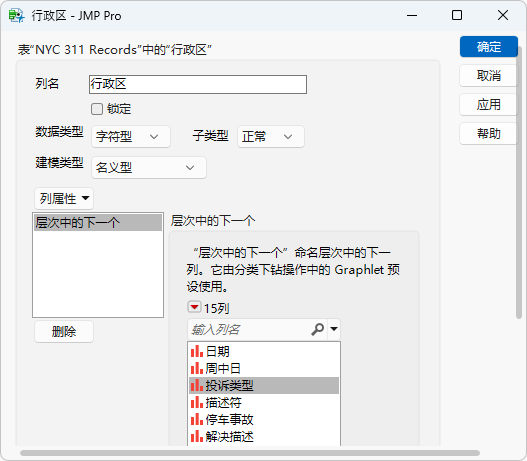This screenshot has width=527, height=461.
Task: Open the 建模类型 dropdown showing 名义型
Action: 149,167
